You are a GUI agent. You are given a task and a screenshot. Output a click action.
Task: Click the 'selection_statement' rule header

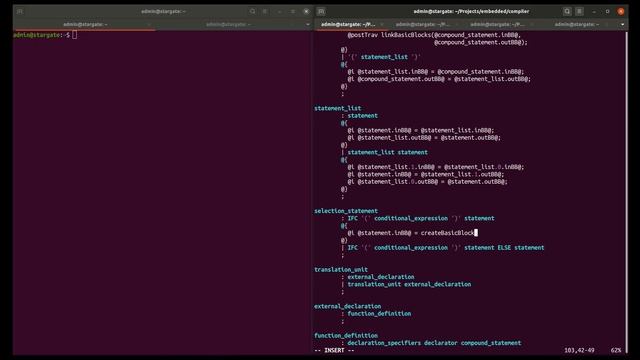[346, 211]
